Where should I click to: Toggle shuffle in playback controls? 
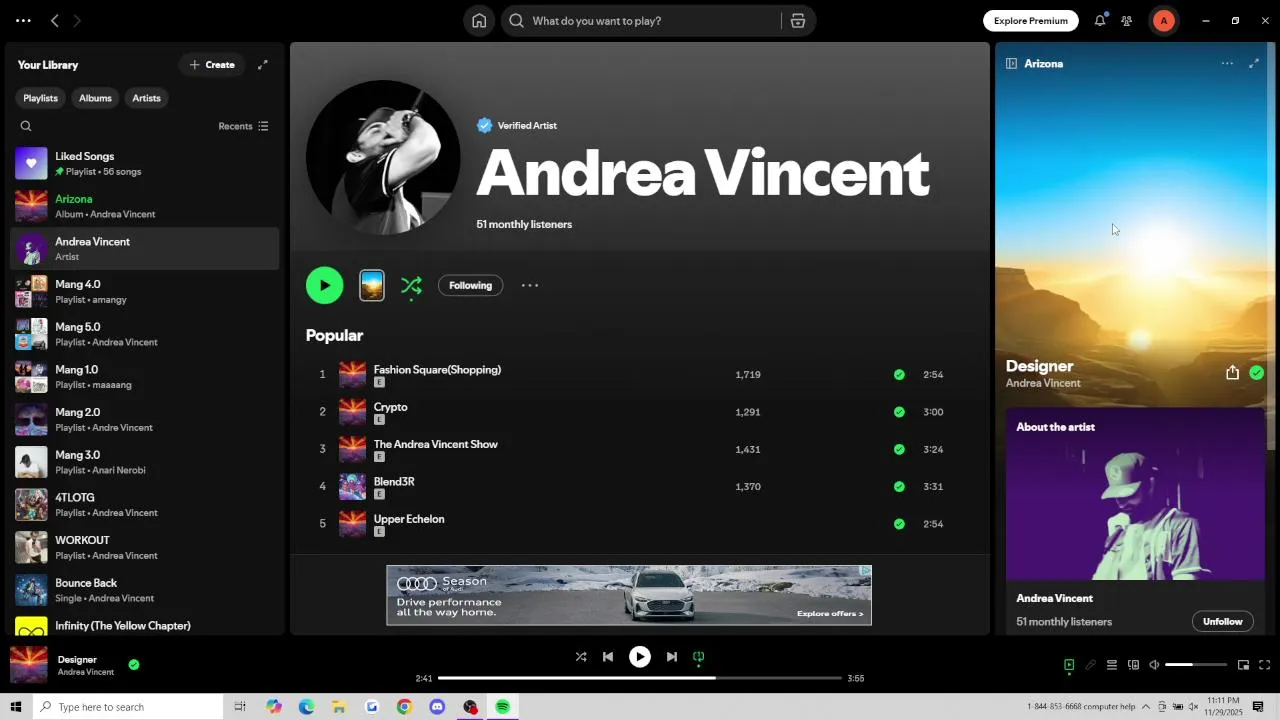tap(581, 657)
